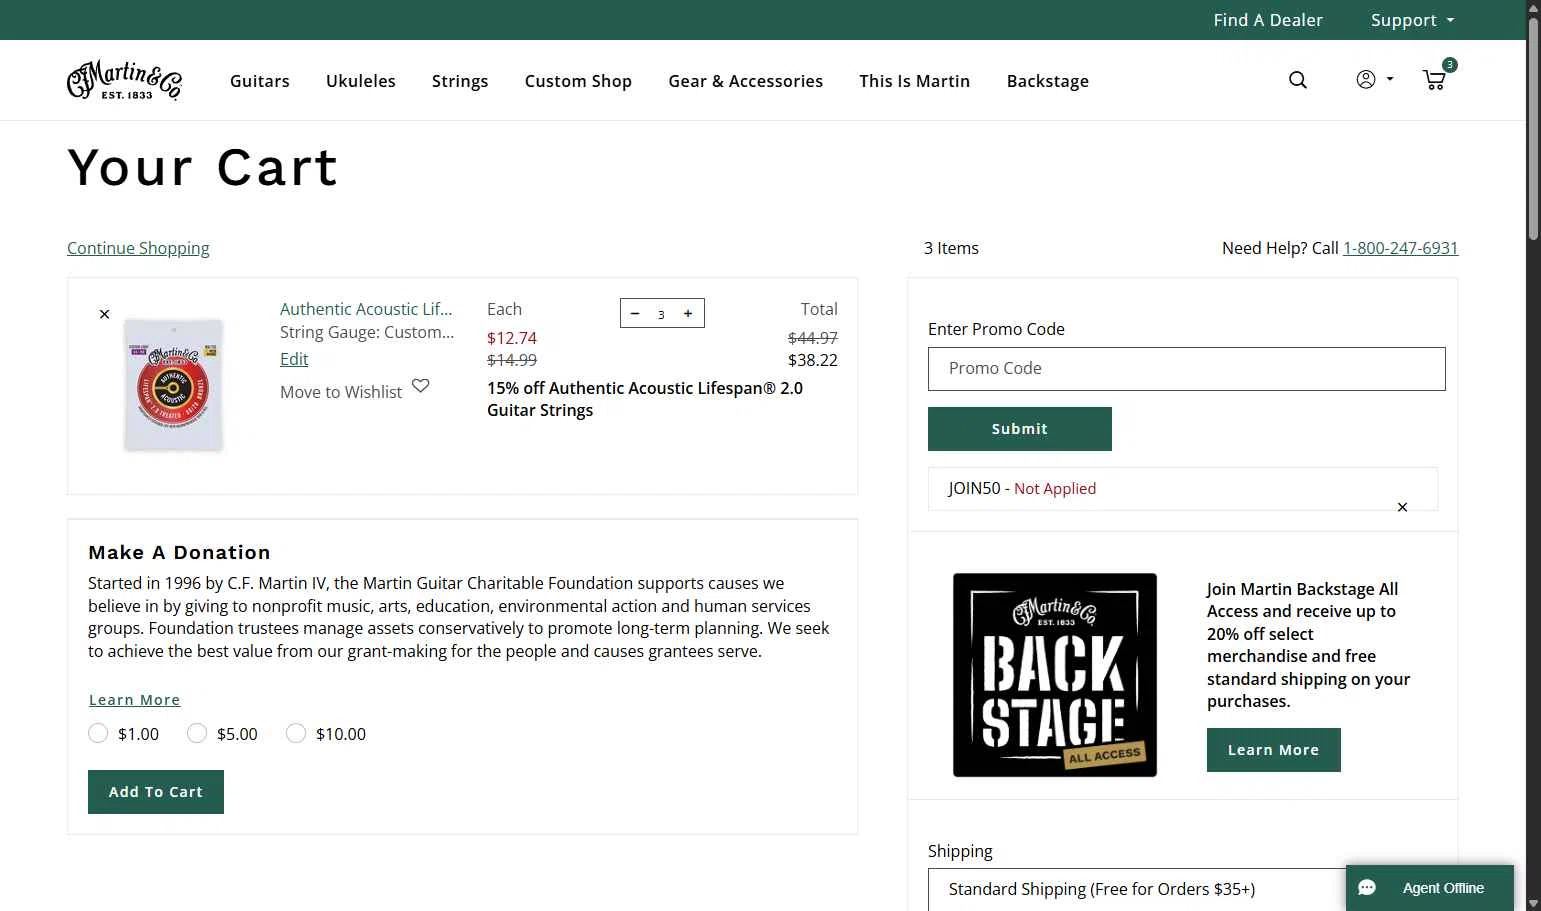This screenshot has height=911, width=1541.
Task: Click the Backstage All Access image
Action: 1055,675
